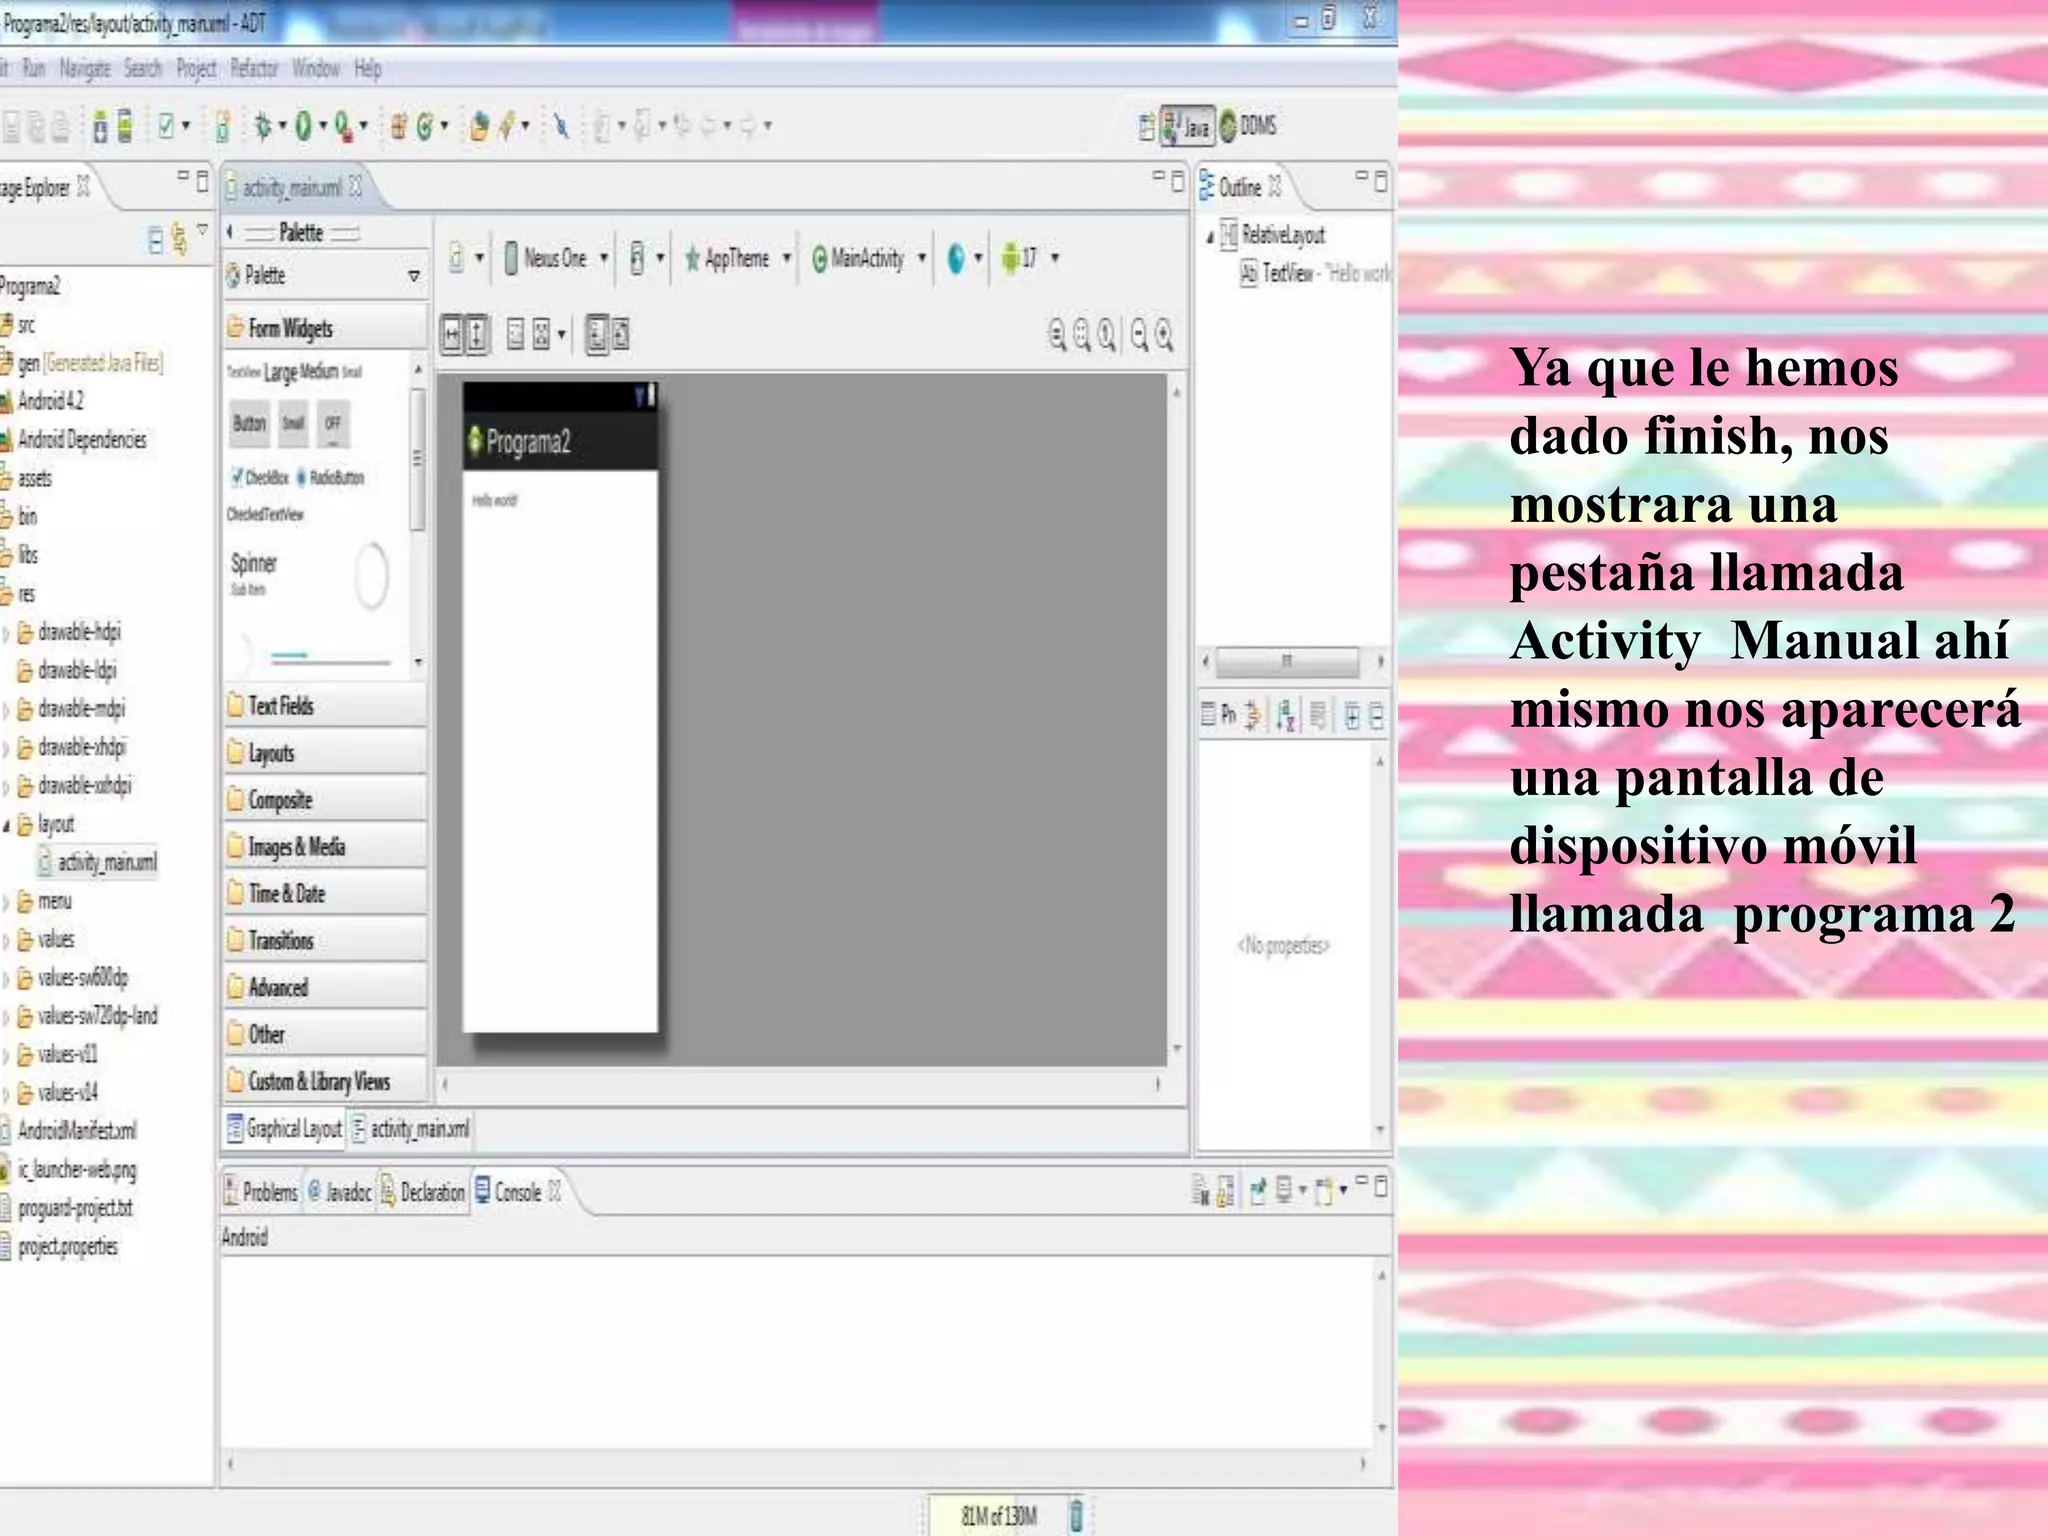2048x1536 pixels.
Task: Open the Window menu
Action: click(316, 69)
